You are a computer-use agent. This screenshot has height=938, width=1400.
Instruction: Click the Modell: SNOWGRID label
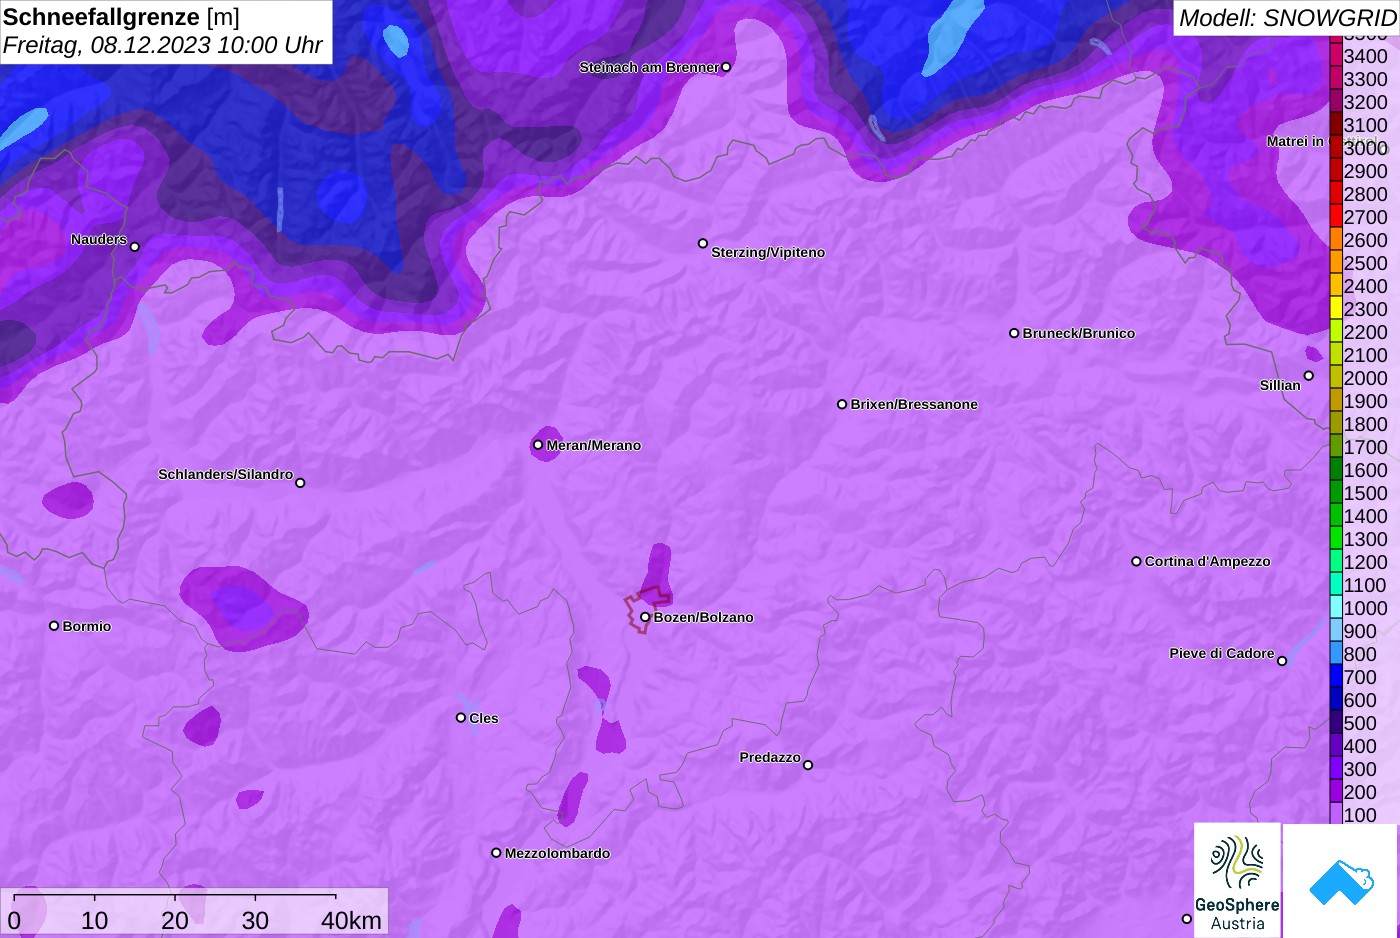[x=1287, y=18]
